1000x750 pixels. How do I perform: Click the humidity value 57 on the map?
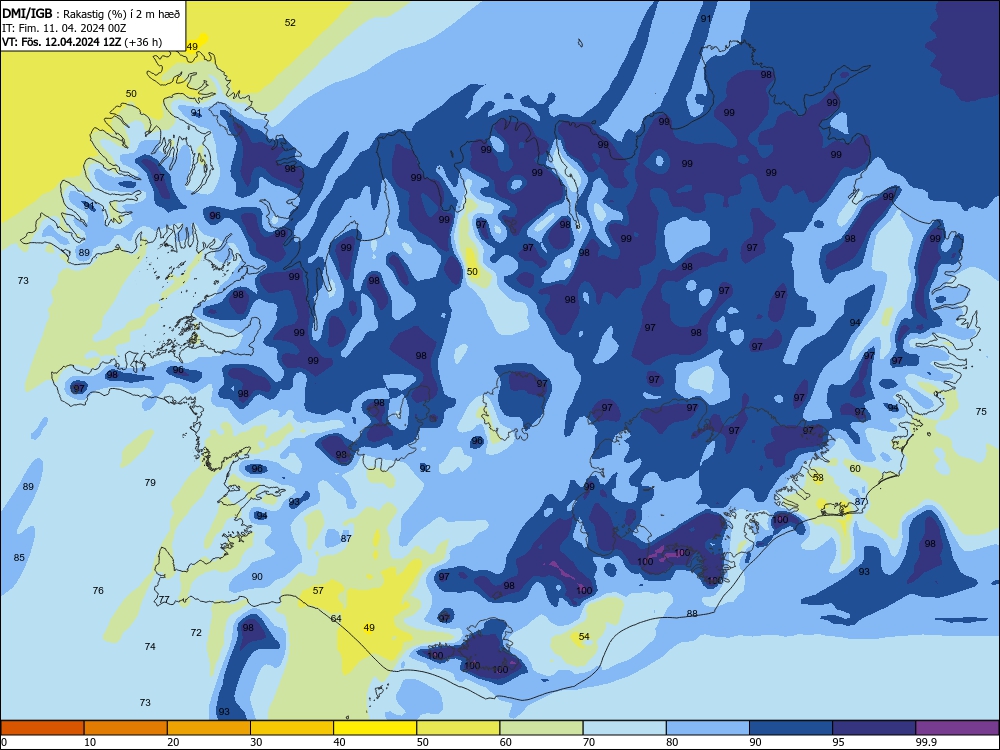click(x=318, y=591)
